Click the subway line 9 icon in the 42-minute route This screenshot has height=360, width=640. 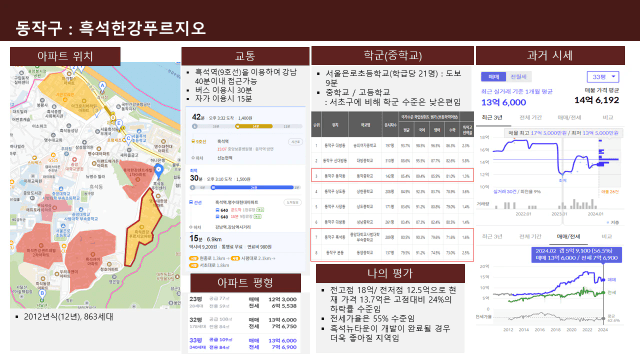coord(193,141)
